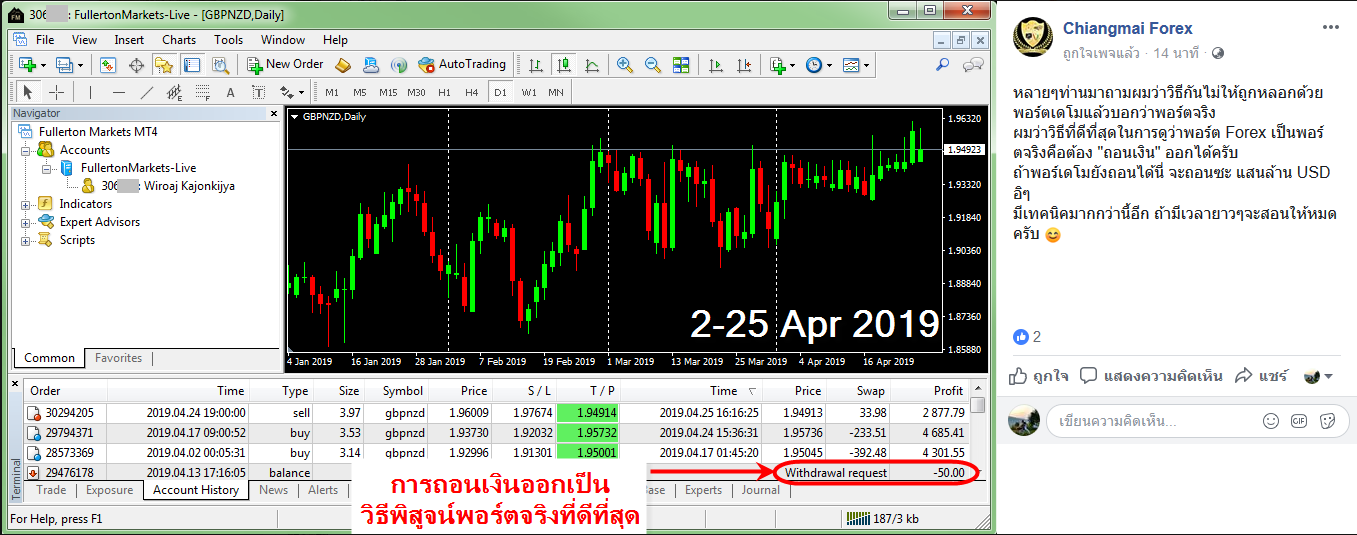This screenshot has width=1357, height=535.
Task: Switch chart to candlesticks
Action: 564,65
